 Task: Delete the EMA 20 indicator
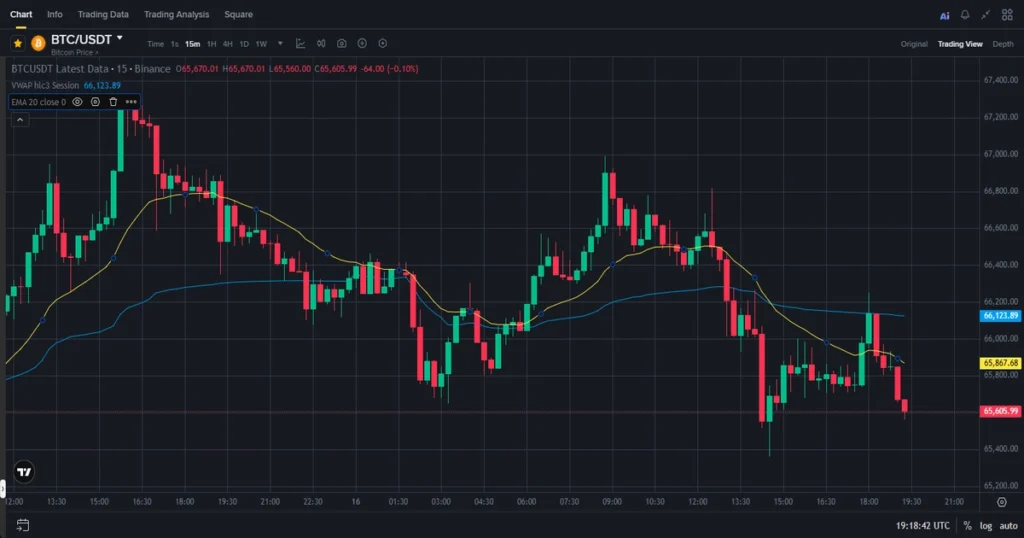tap(113, 102)
